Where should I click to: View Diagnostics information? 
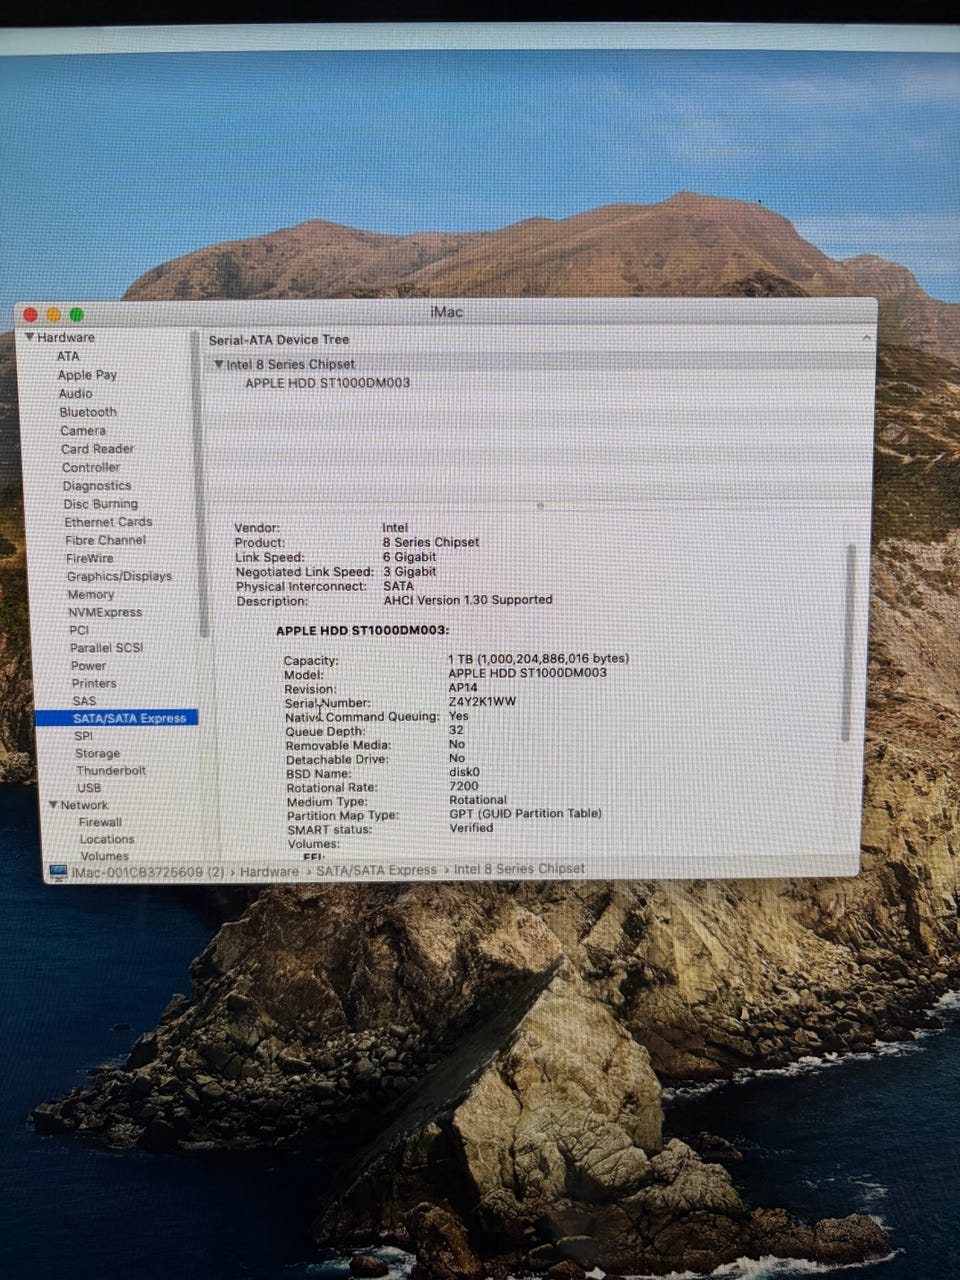[x=97, y=486]
